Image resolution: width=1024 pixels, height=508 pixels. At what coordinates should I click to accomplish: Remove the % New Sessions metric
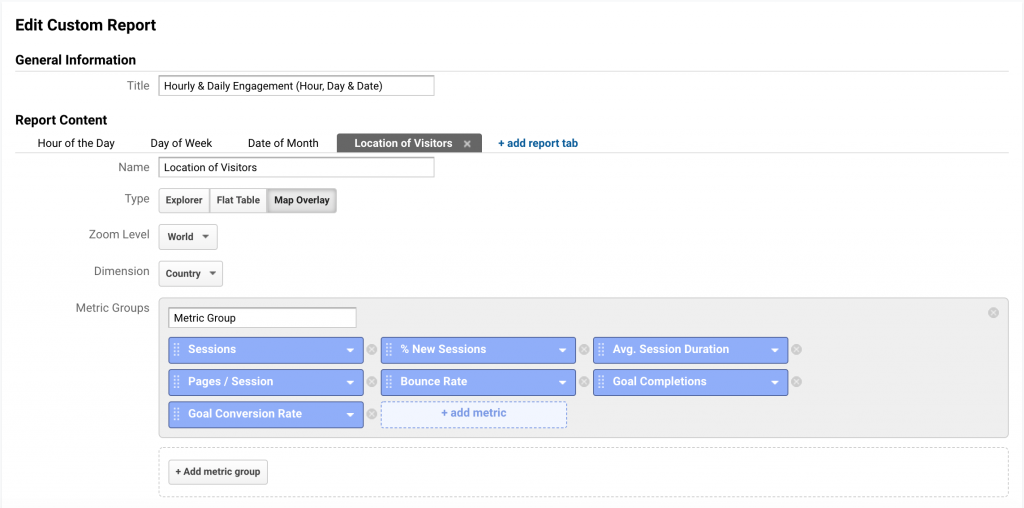tap(584, 350)
